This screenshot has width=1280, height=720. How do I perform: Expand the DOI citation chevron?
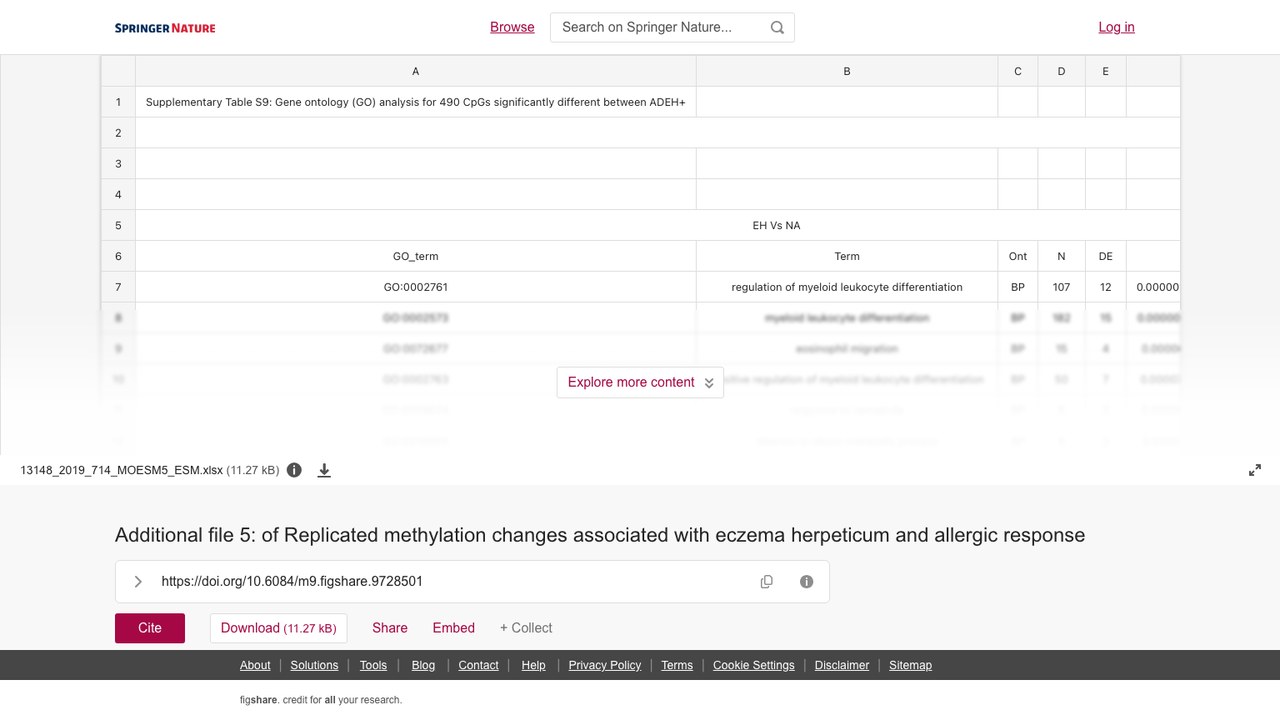[138, 581]
